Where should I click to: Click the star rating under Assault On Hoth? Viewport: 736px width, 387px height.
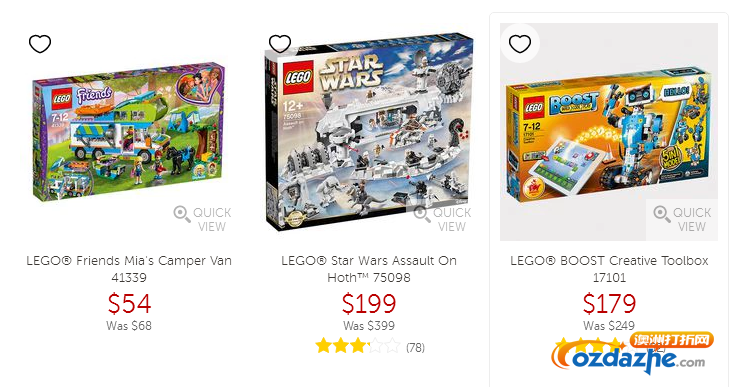(x=358, y=347)
